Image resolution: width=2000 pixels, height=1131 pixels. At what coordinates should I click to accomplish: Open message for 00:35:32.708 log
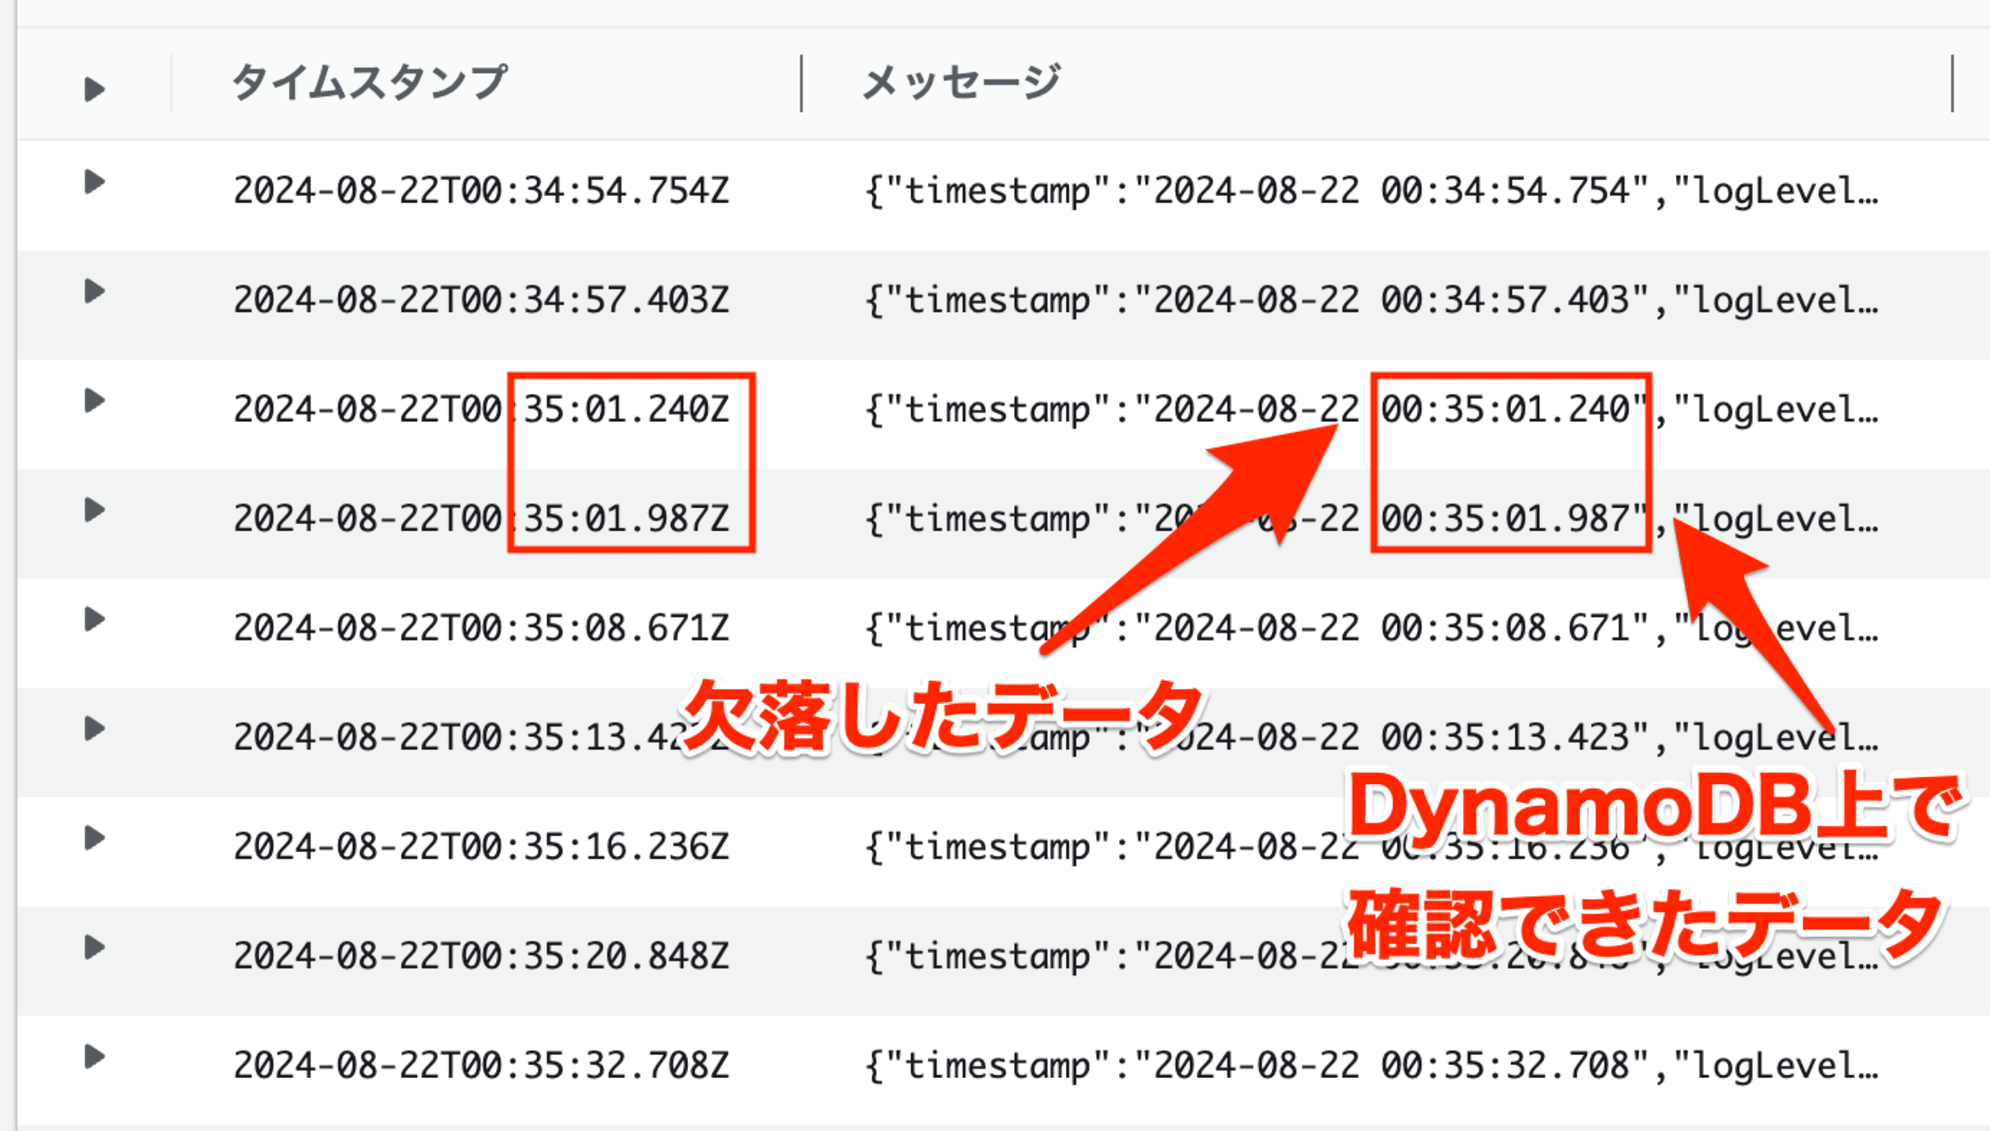1371,1065
